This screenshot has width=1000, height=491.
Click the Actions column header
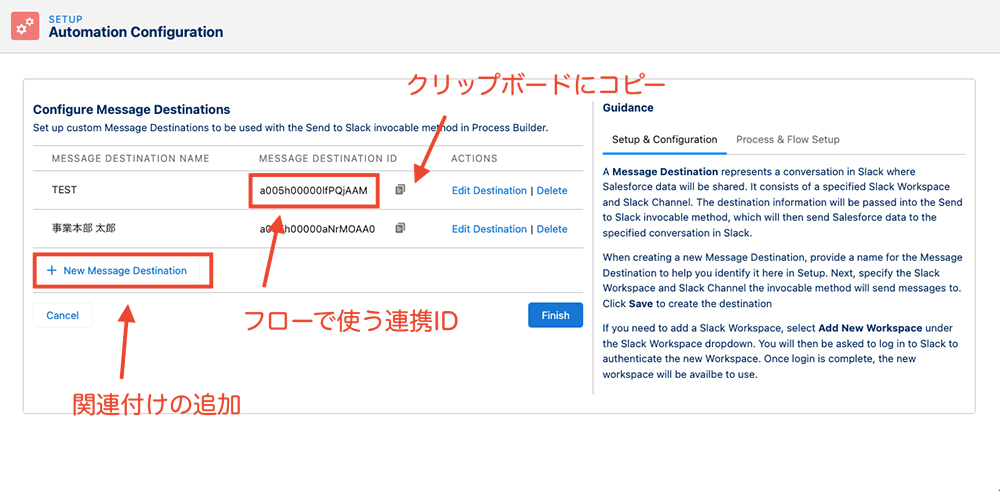(474, 158)
